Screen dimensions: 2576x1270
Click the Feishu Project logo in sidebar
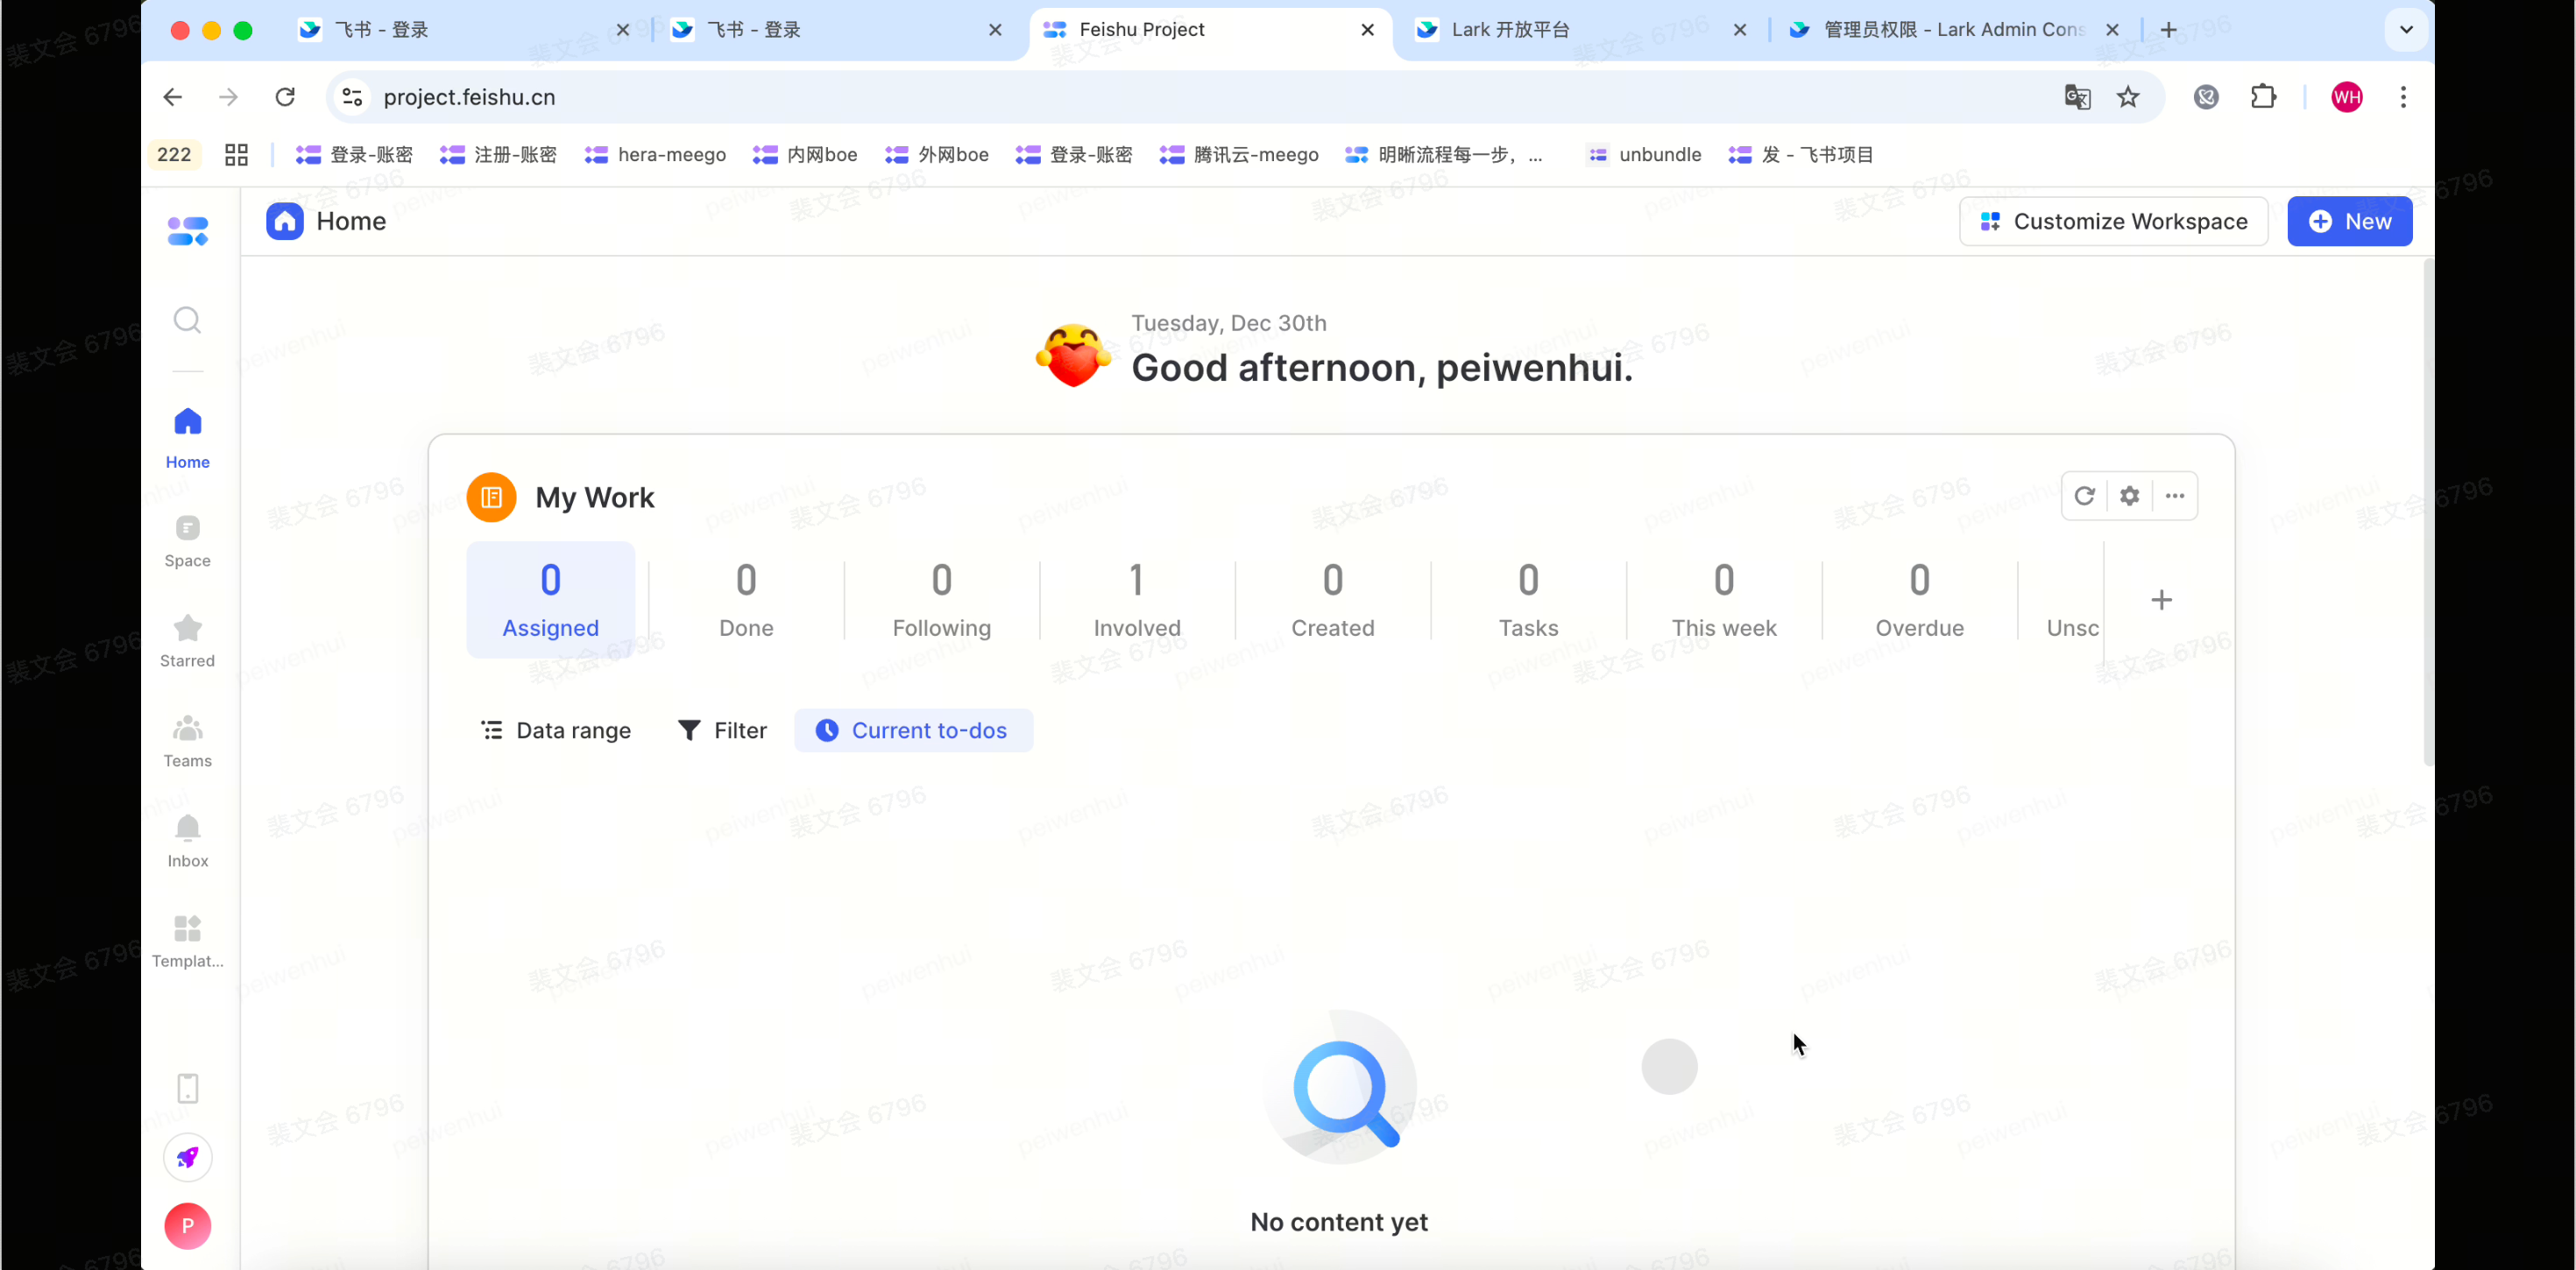tap(188, 231)
